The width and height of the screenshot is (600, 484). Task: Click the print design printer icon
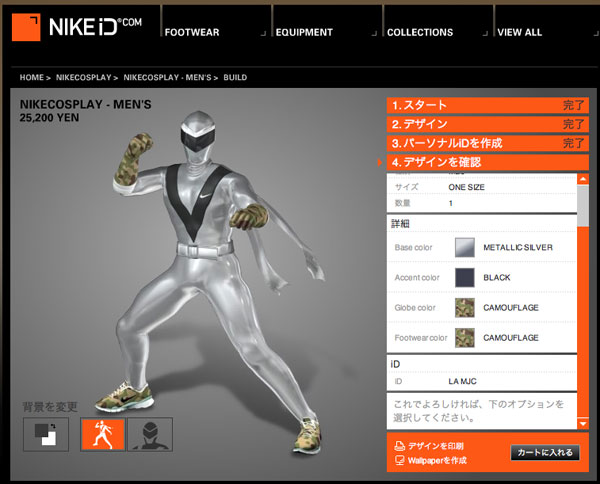(399, 446)
